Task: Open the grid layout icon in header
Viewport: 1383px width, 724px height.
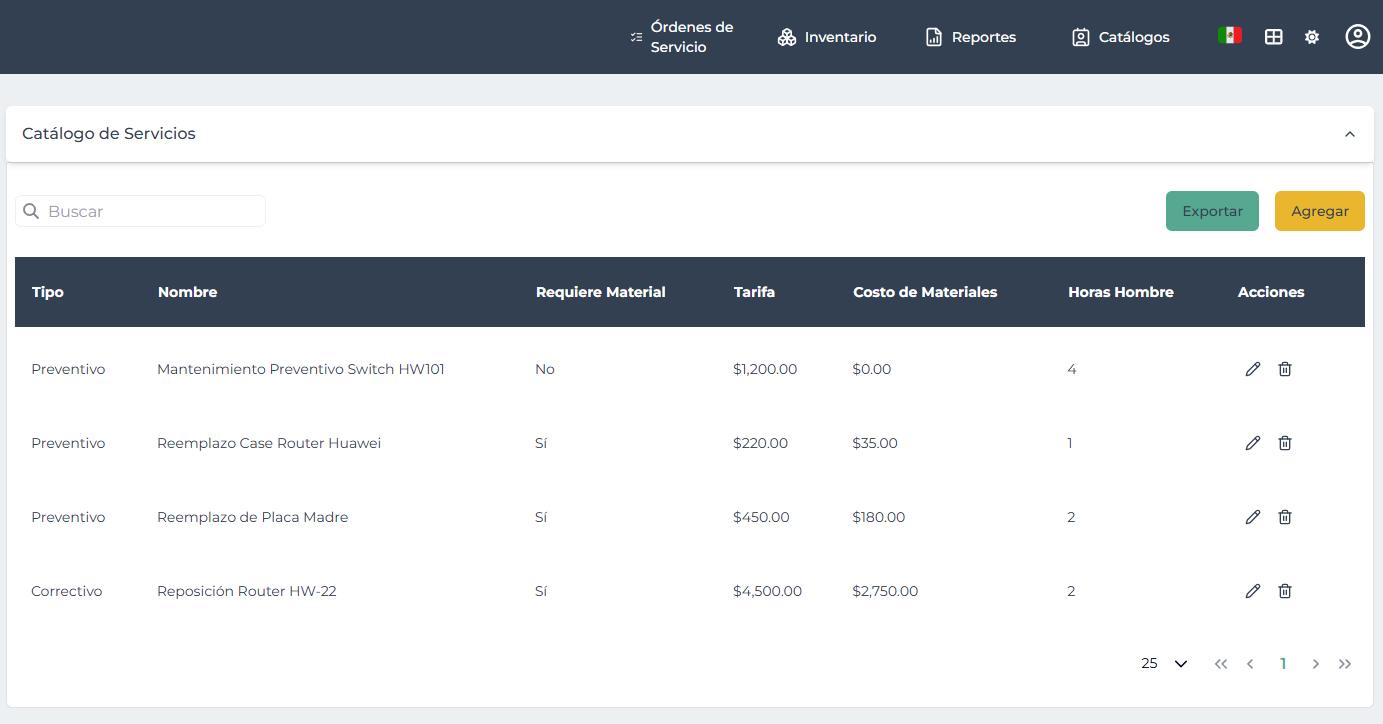Action: coord(1273,37)
